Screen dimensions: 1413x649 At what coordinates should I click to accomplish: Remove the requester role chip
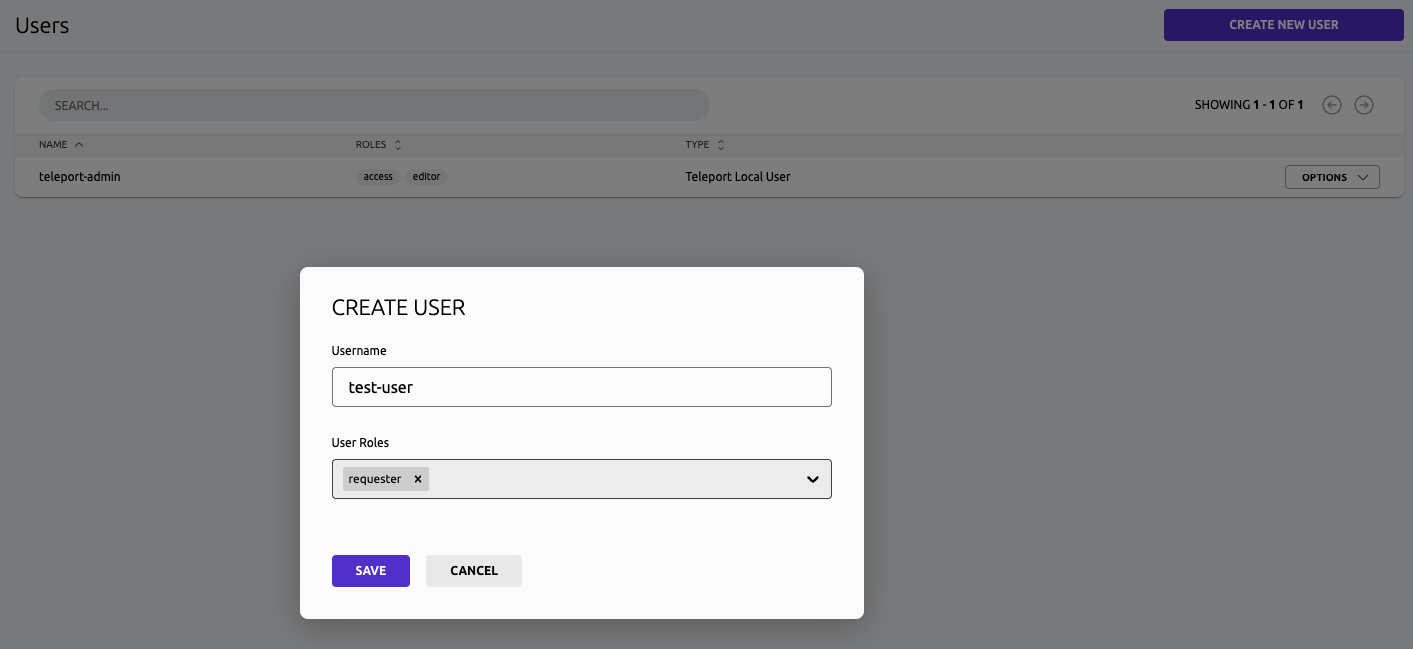[x=418, y=478]
